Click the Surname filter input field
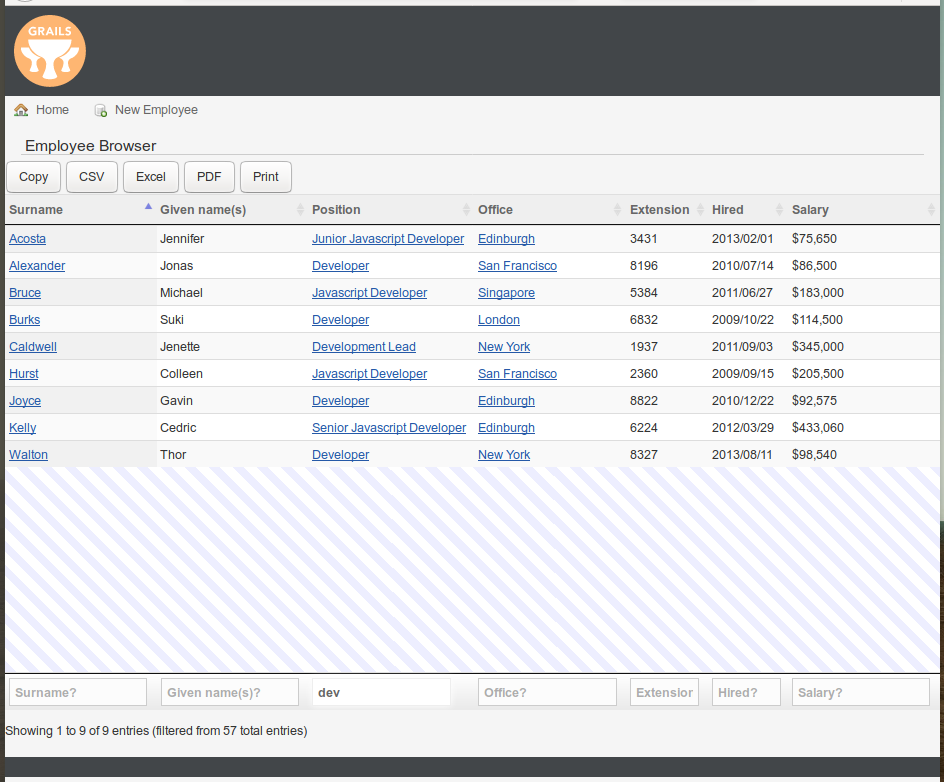Screen dimensions: 944x782 77,691
